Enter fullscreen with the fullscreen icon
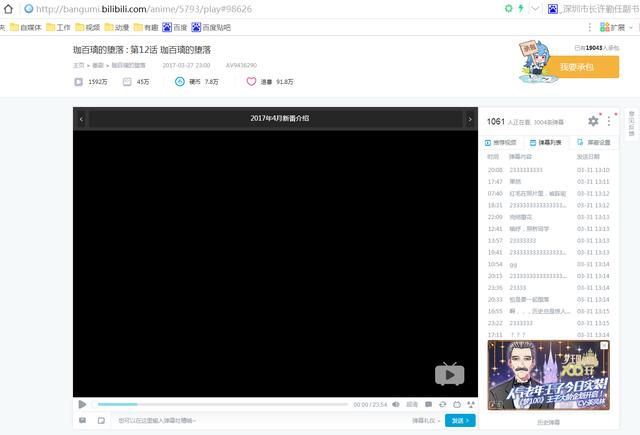The width and height of the screenshot is (640, 435). click(x=471, y=404)
